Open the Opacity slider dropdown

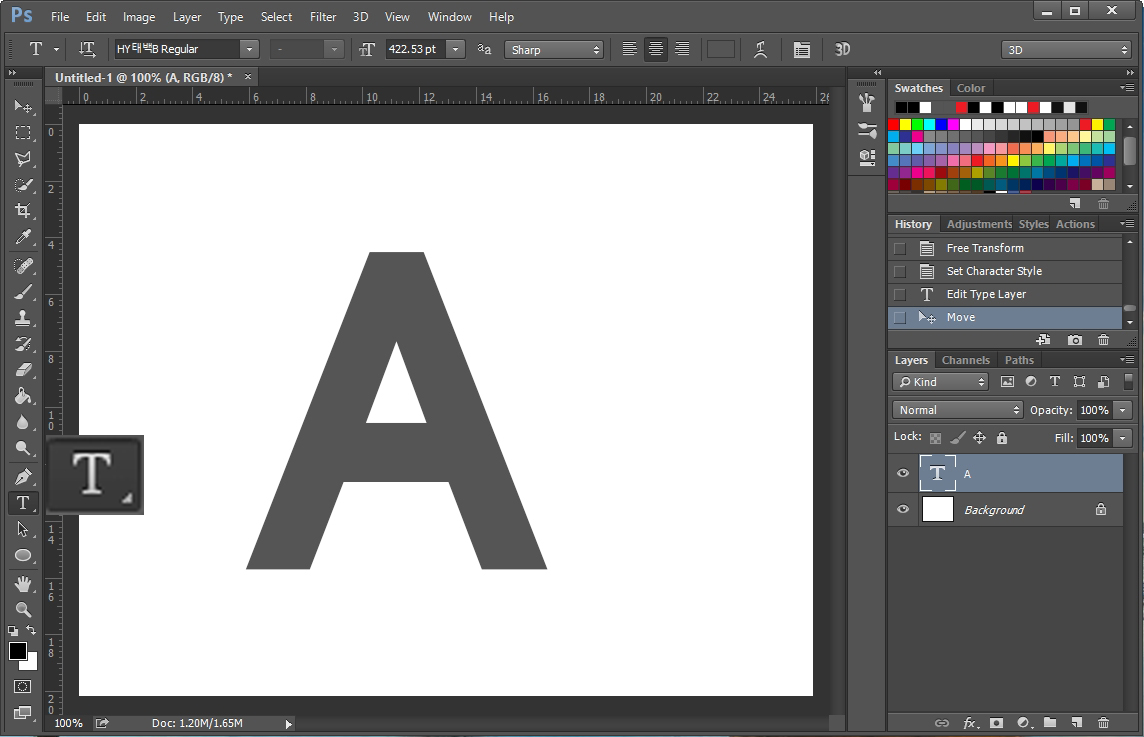click(1124, 410)
